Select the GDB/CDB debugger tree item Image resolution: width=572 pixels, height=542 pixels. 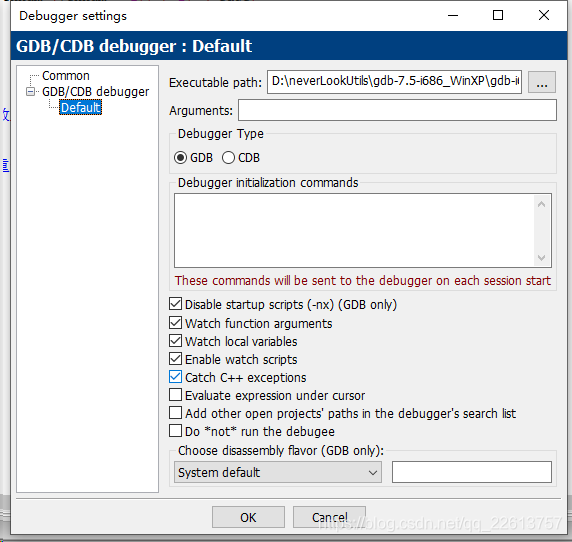(x=96, y=92)
